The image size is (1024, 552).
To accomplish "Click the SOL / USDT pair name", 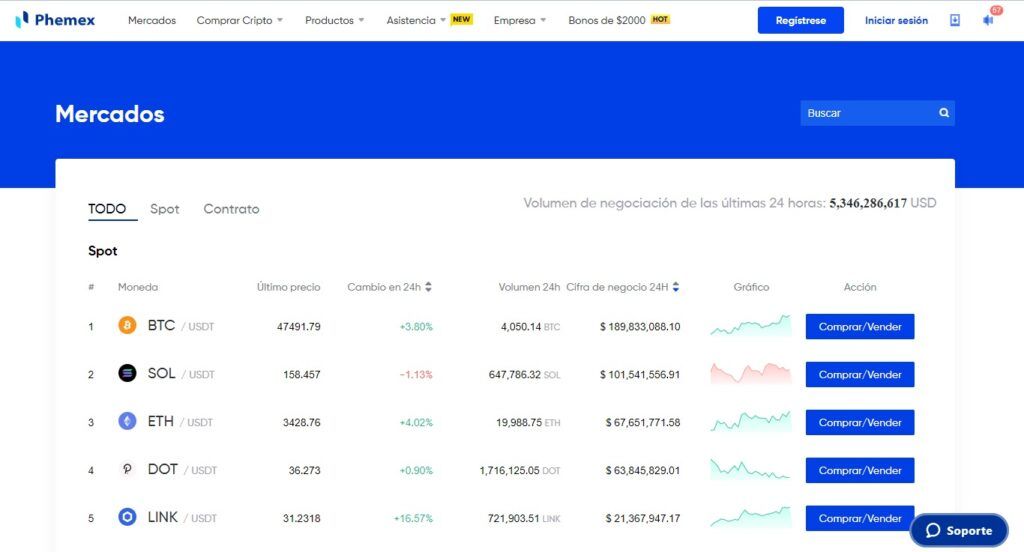I will 181,374.
